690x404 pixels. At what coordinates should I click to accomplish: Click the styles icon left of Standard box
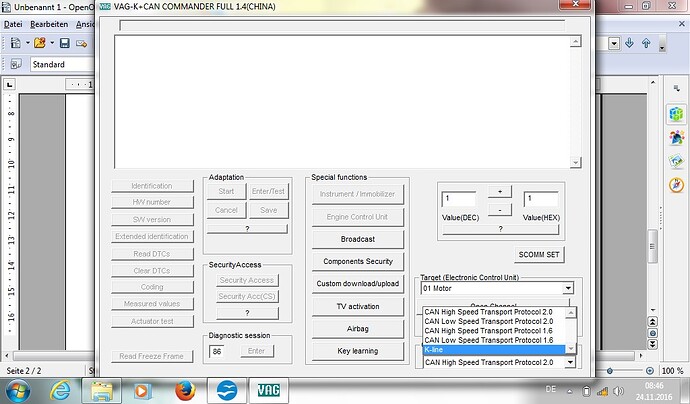click(16, 64)
